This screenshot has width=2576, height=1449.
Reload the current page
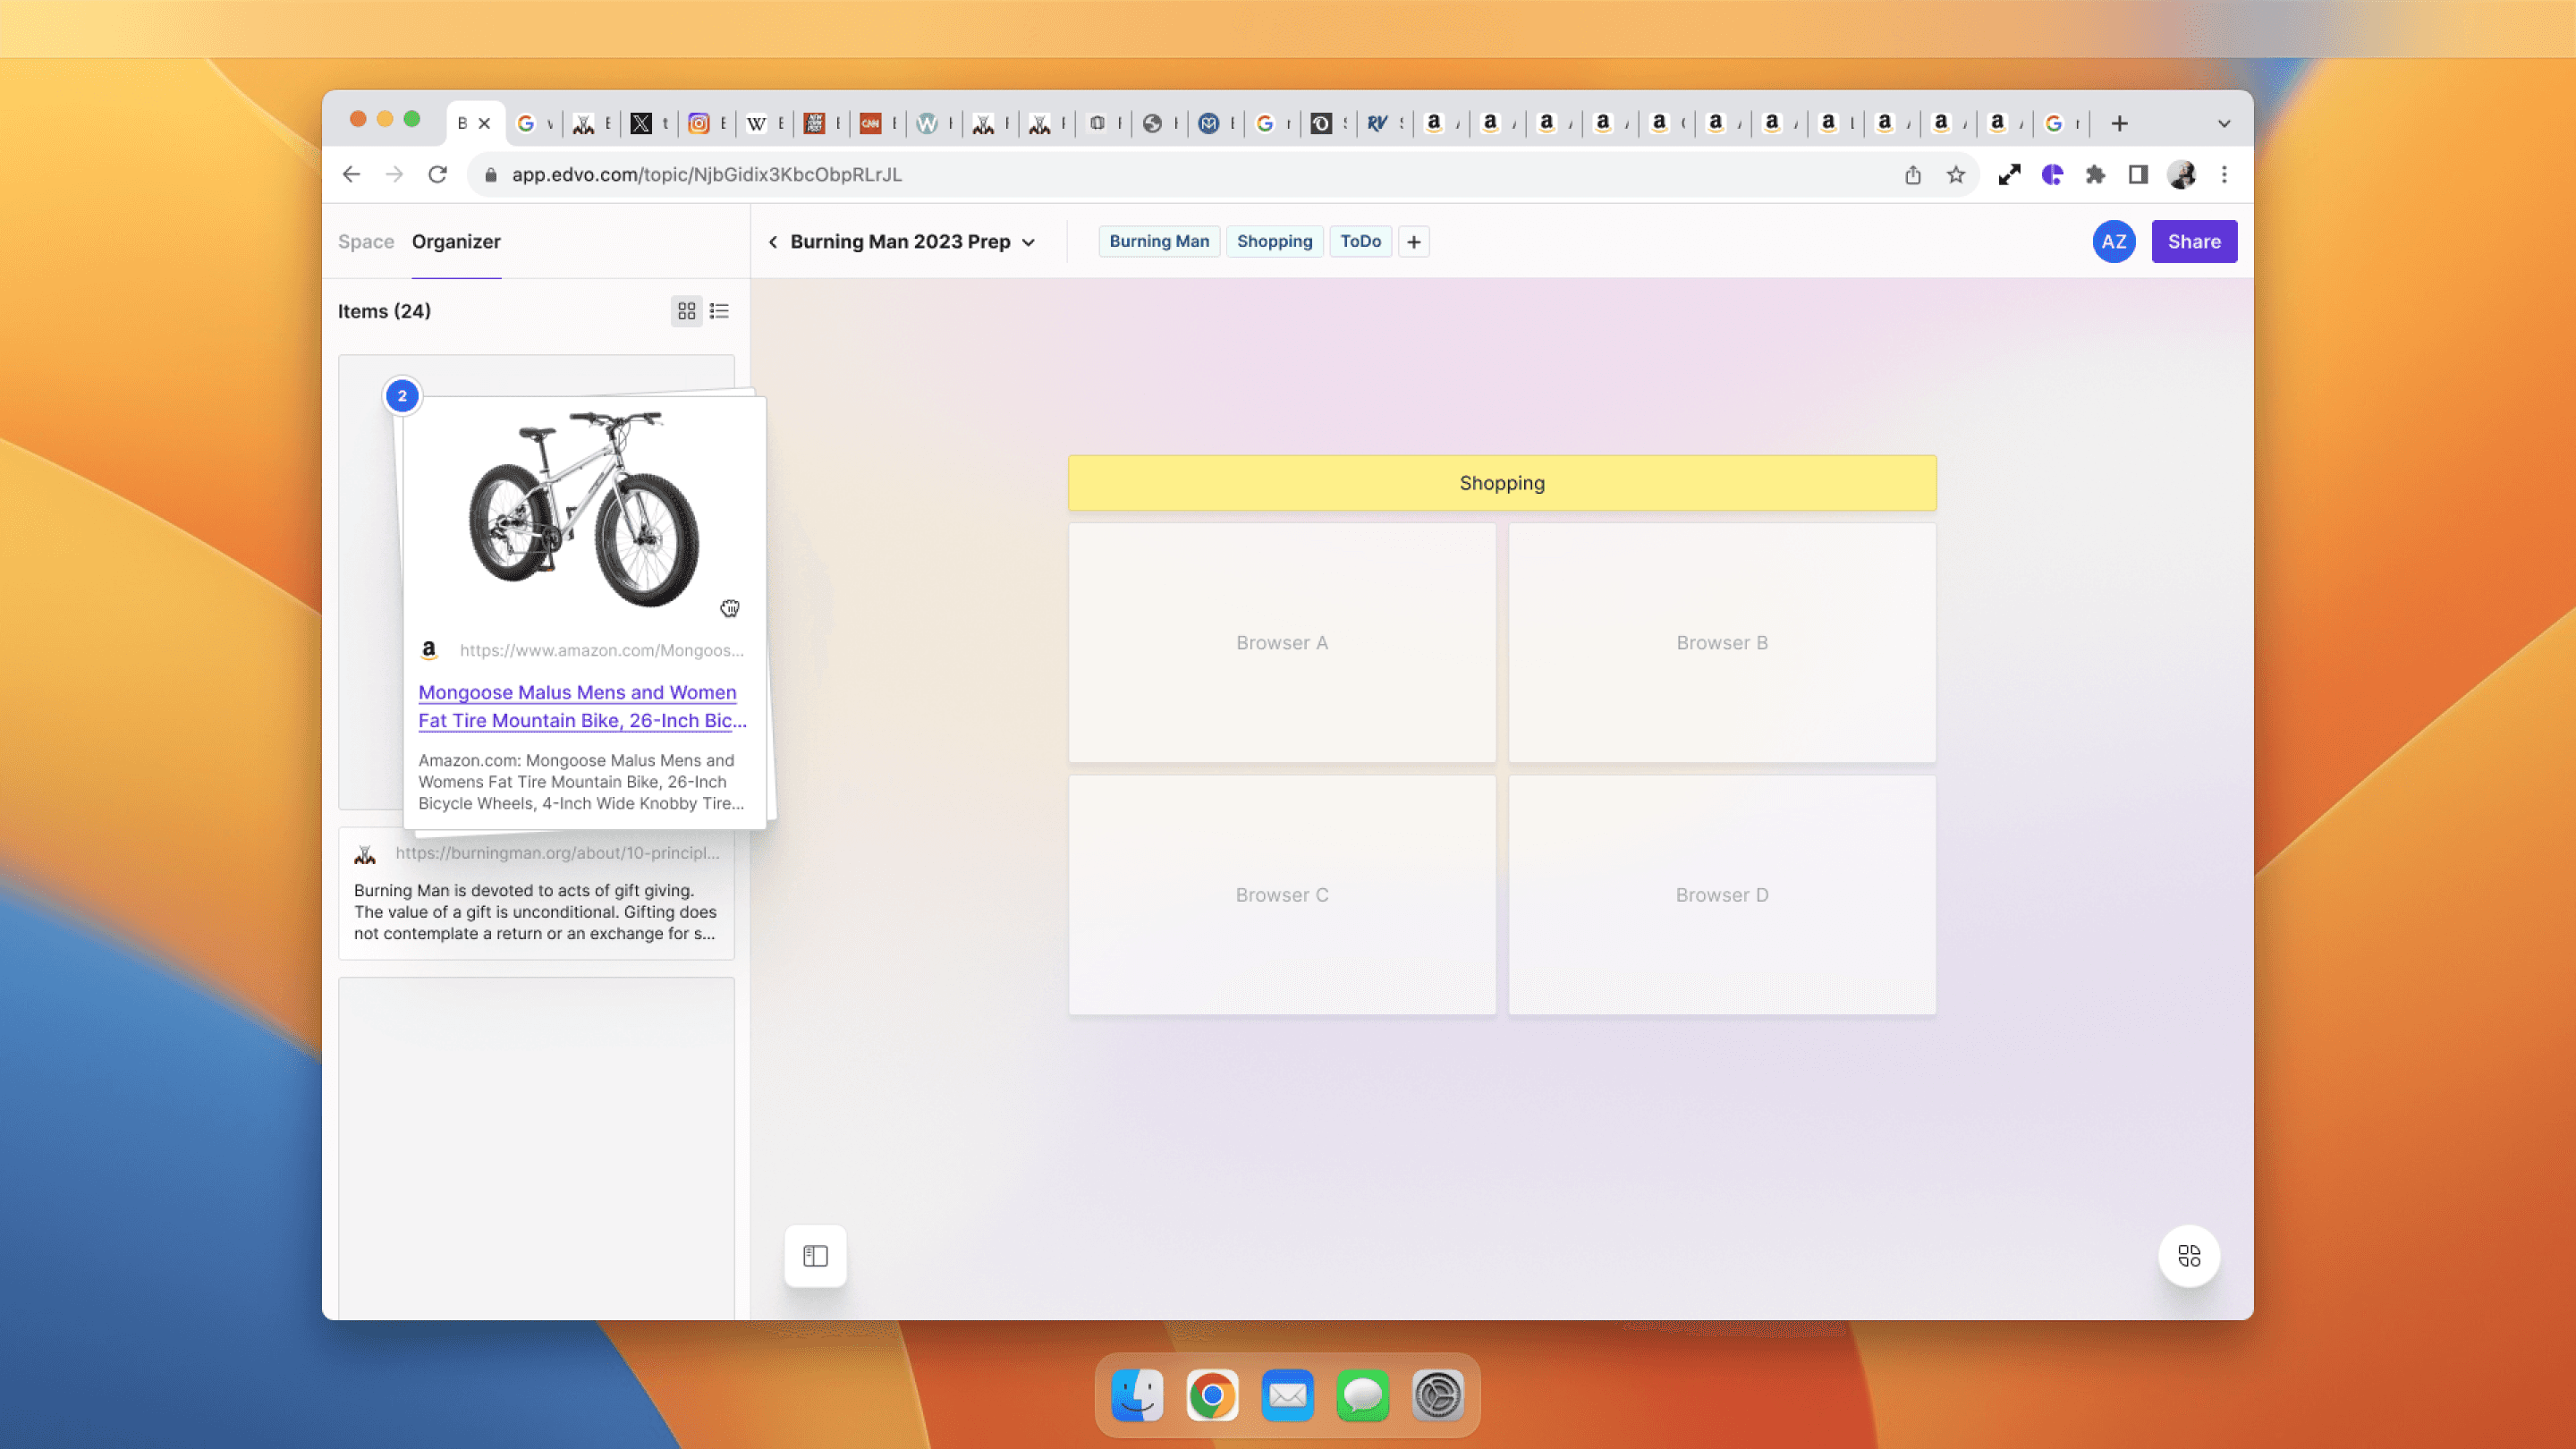tap(437, 175)
